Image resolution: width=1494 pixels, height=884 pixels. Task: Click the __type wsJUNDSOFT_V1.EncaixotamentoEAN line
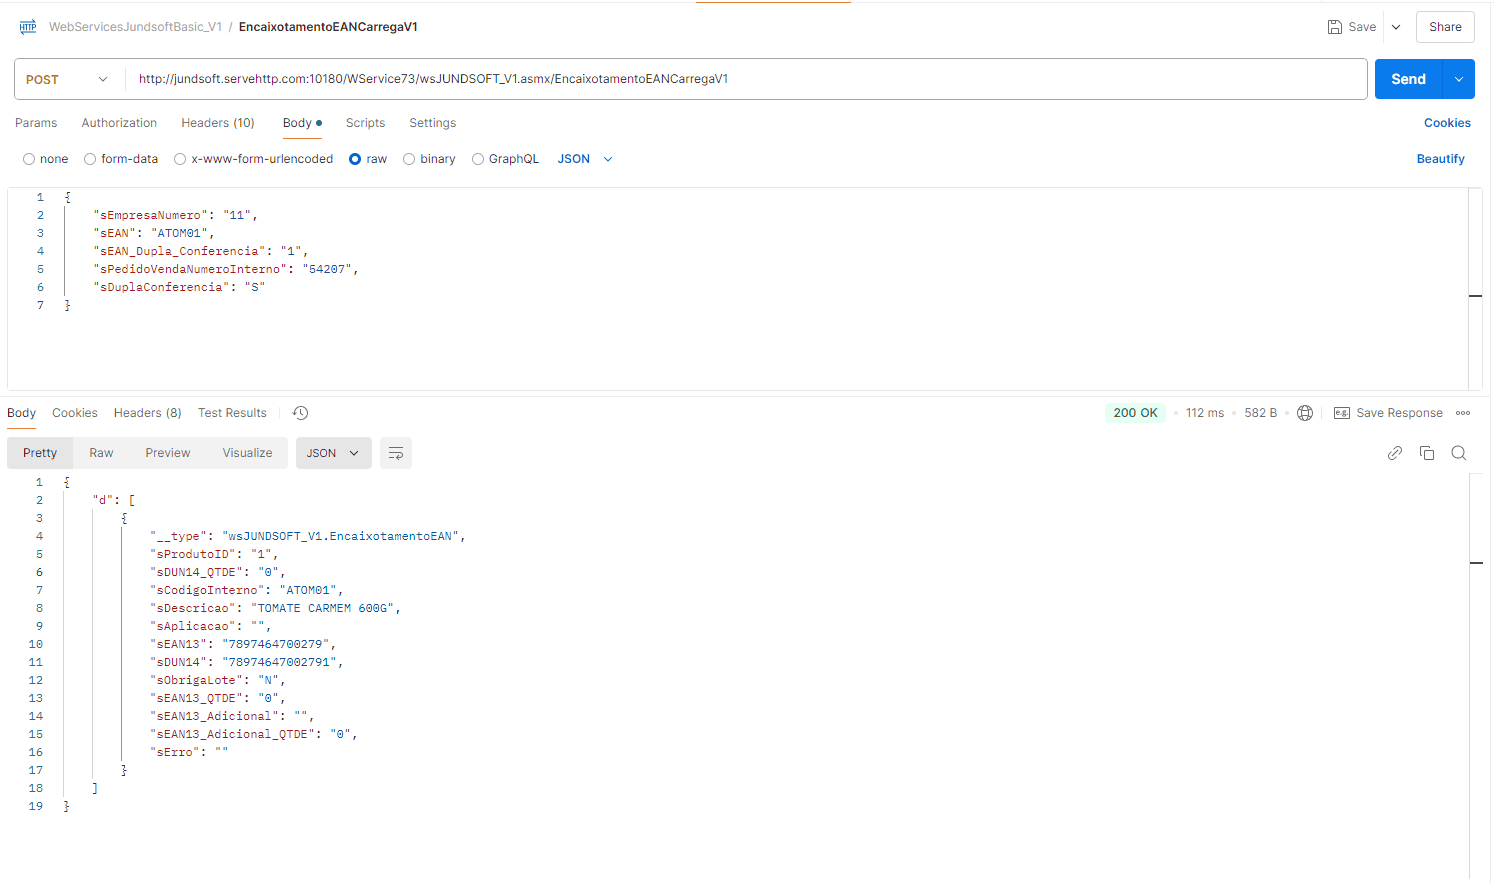[x=307, y=536]
